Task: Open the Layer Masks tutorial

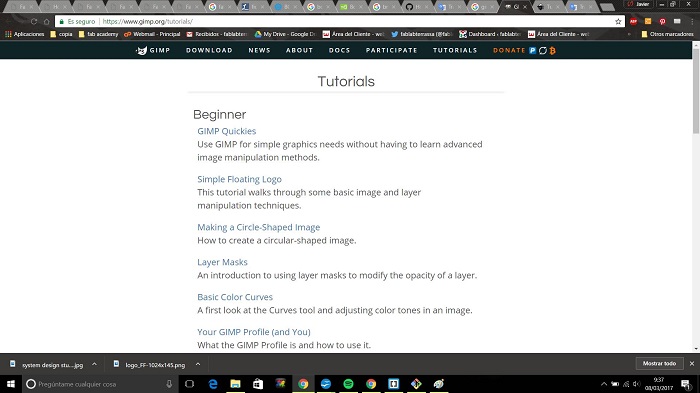Action: (222, 262)
